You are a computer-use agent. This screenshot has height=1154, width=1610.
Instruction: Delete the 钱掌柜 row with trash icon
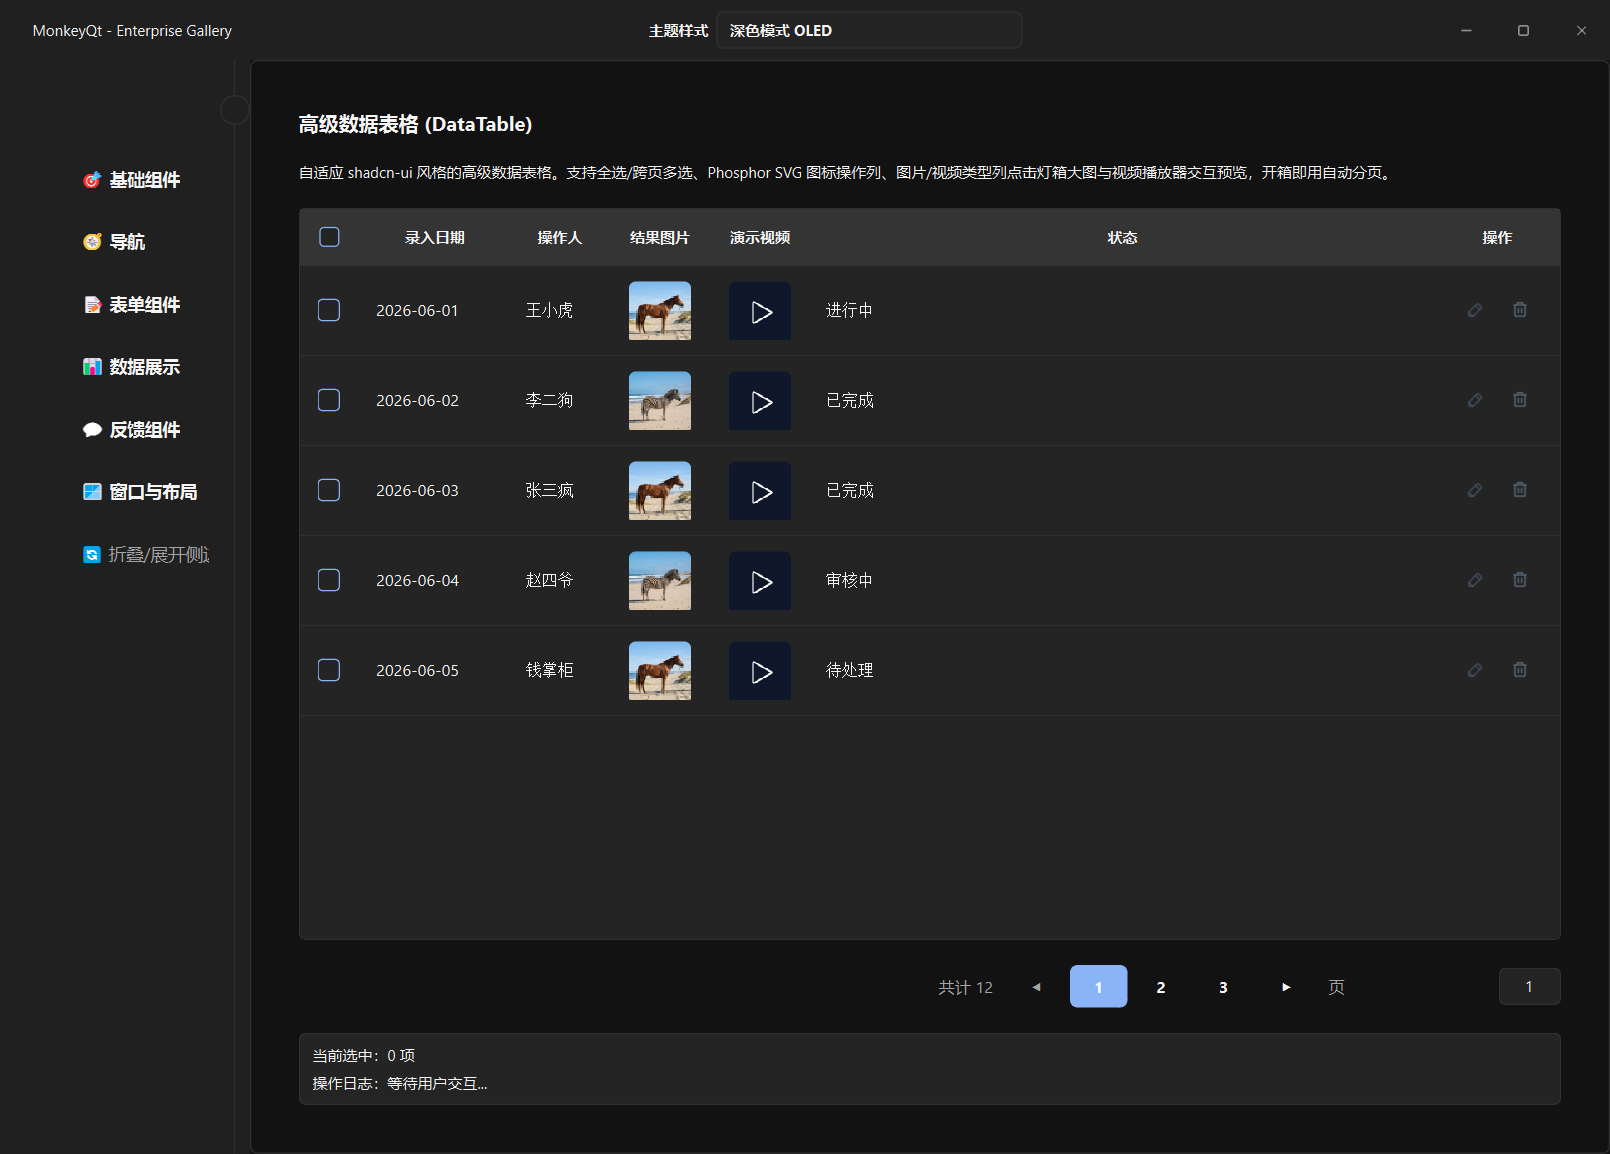click(x=1520, y=670)
